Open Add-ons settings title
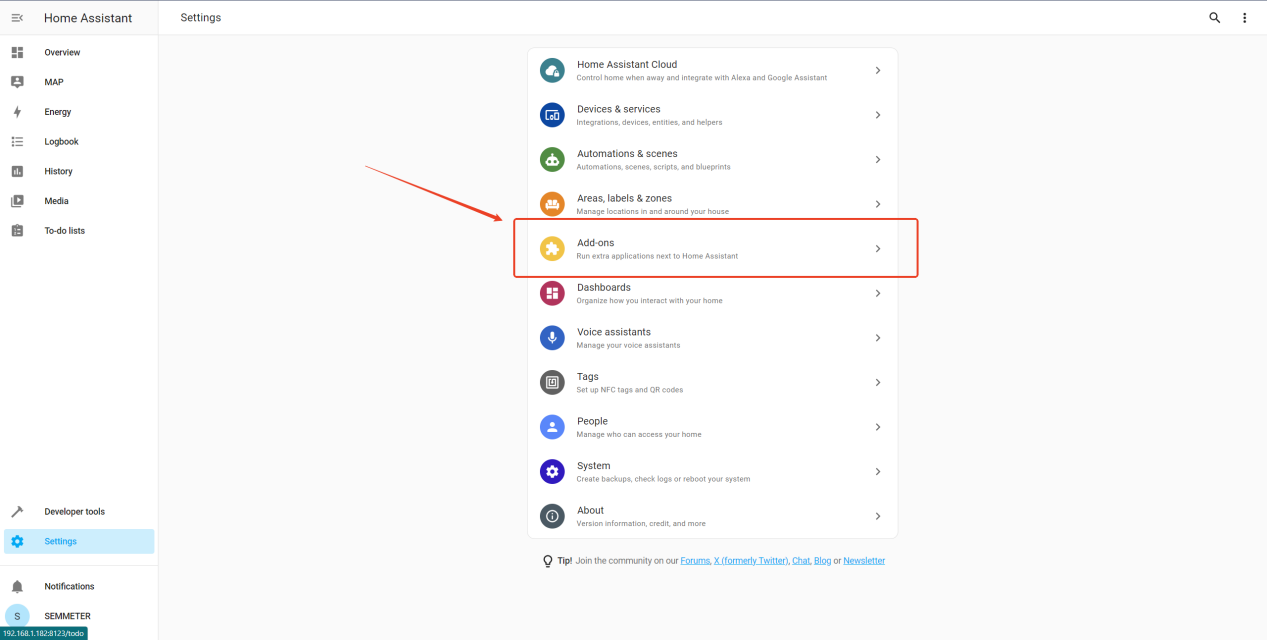The height and width of the screenshot is (640, 1267). tap(596, 243)
